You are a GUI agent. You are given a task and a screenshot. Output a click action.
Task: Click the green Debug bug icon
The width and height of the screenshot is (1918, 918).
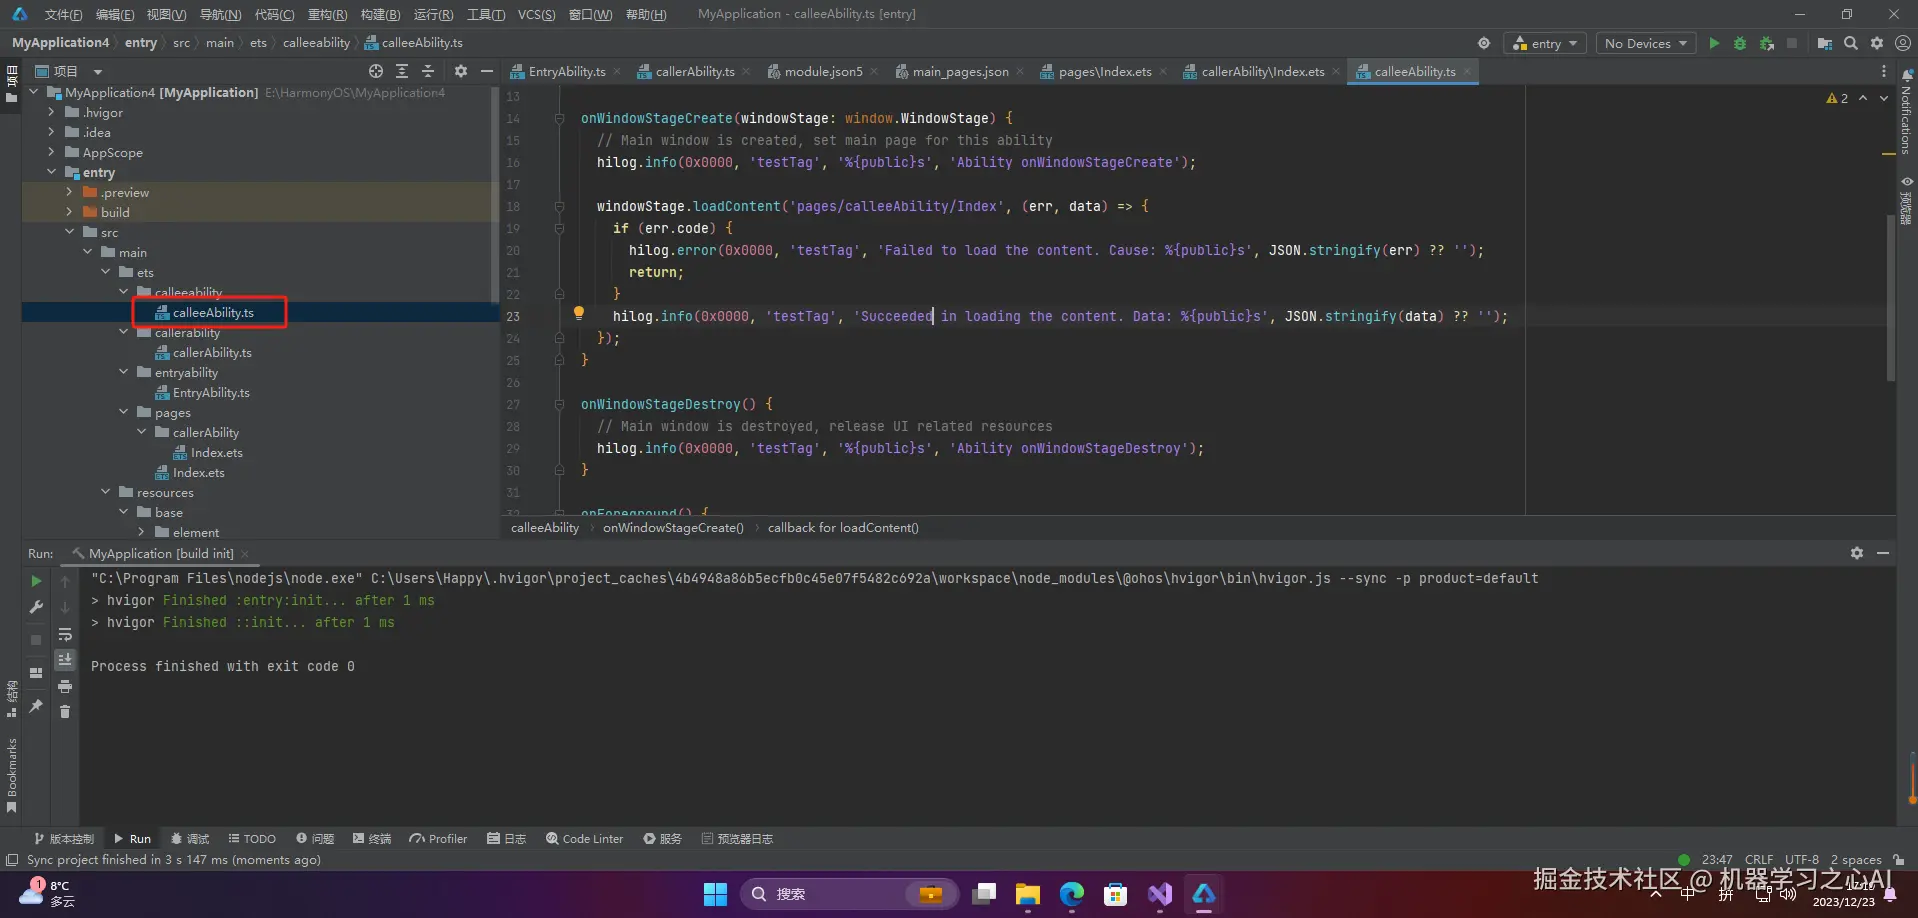1740,43
